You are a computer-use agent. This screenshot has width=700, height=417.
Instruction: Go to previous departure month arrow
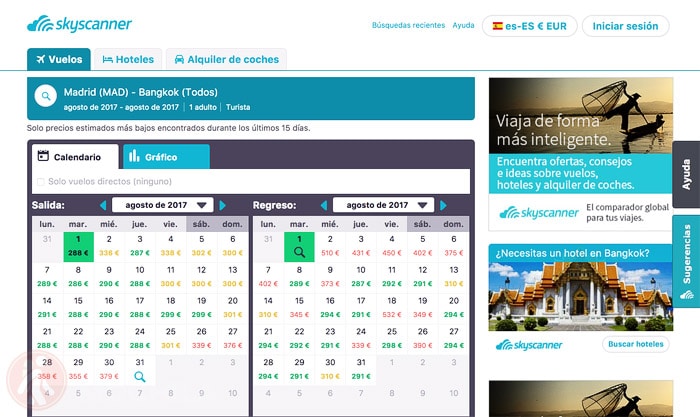point(103,205)
